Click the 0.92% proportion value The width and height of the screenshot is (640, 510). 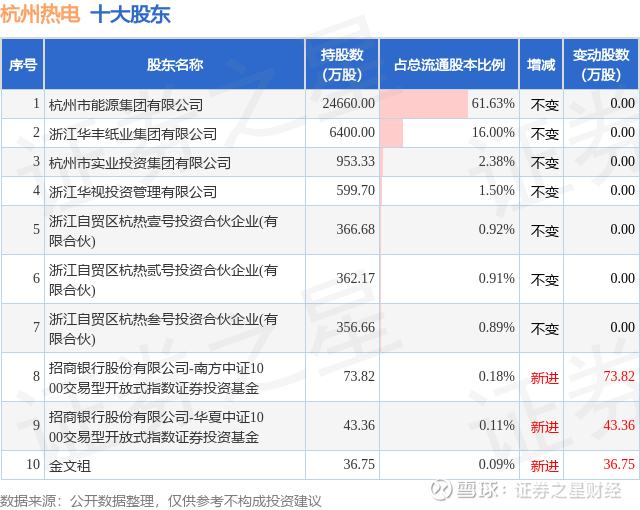[x=496, y=229]
